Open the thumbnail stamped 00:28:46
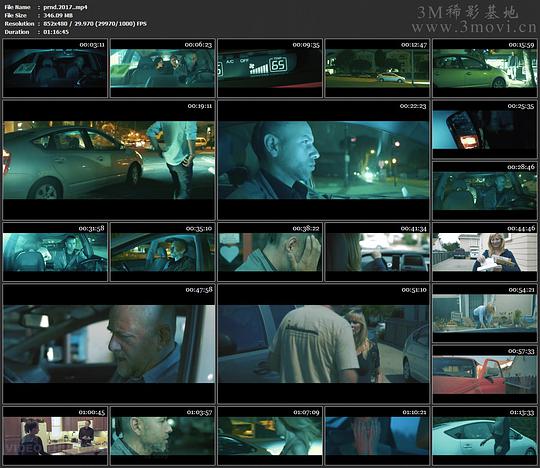Image resolution: width=540 pixels, height=468 pixels. pos(485,191)
